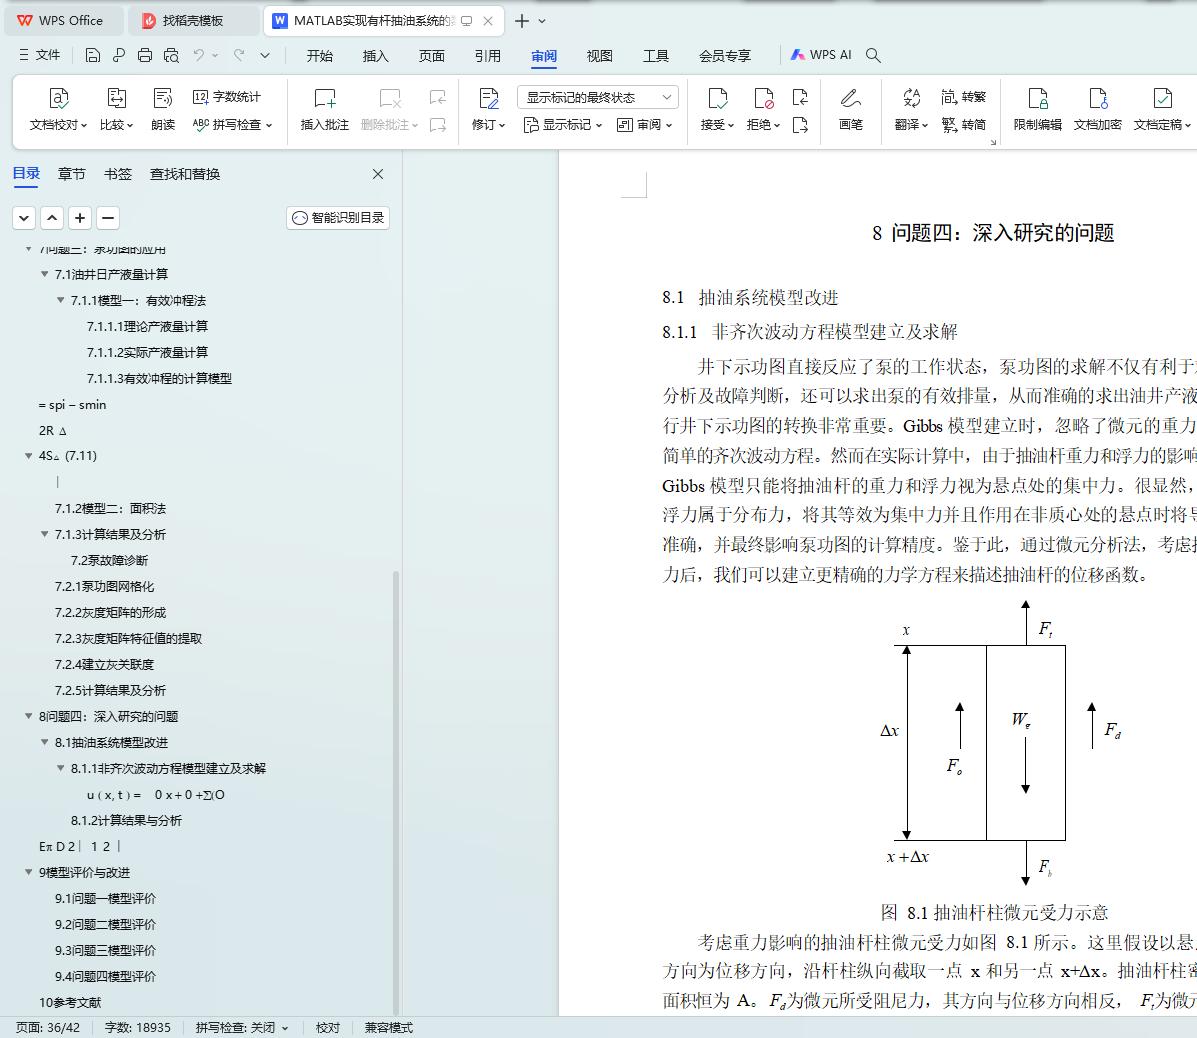Viewport: 1197px width, 1038px height.
Task: Open the 页面 ribbon tab
Action: pyautogui.click(x=432, y=56)
